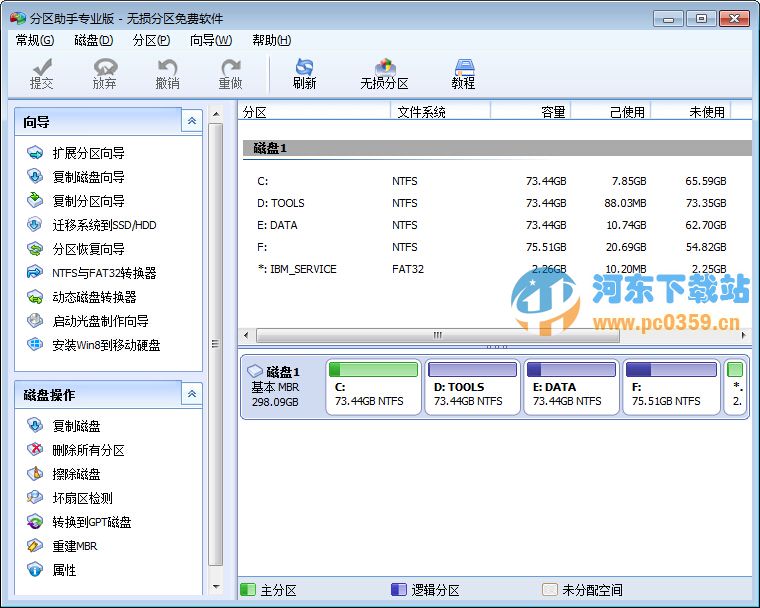The image size is (760, 608).
Task: Click the 磁盘1 group header row
Action: 497,148
